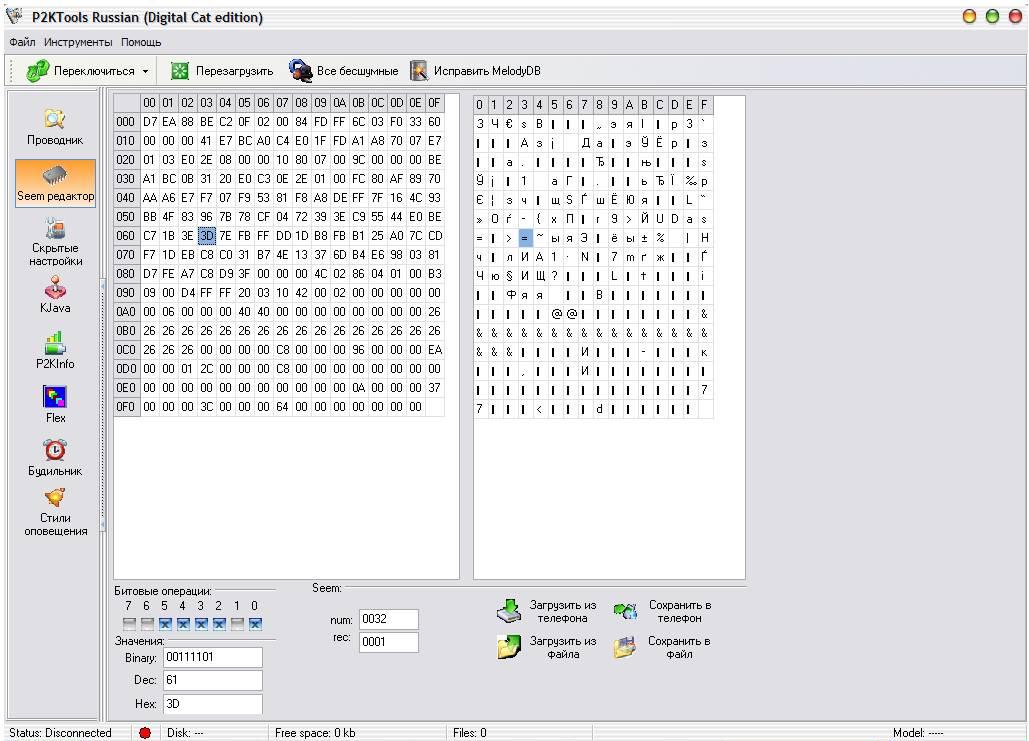
Task: Click the Model status bar entry
Action: coord(918,733)
